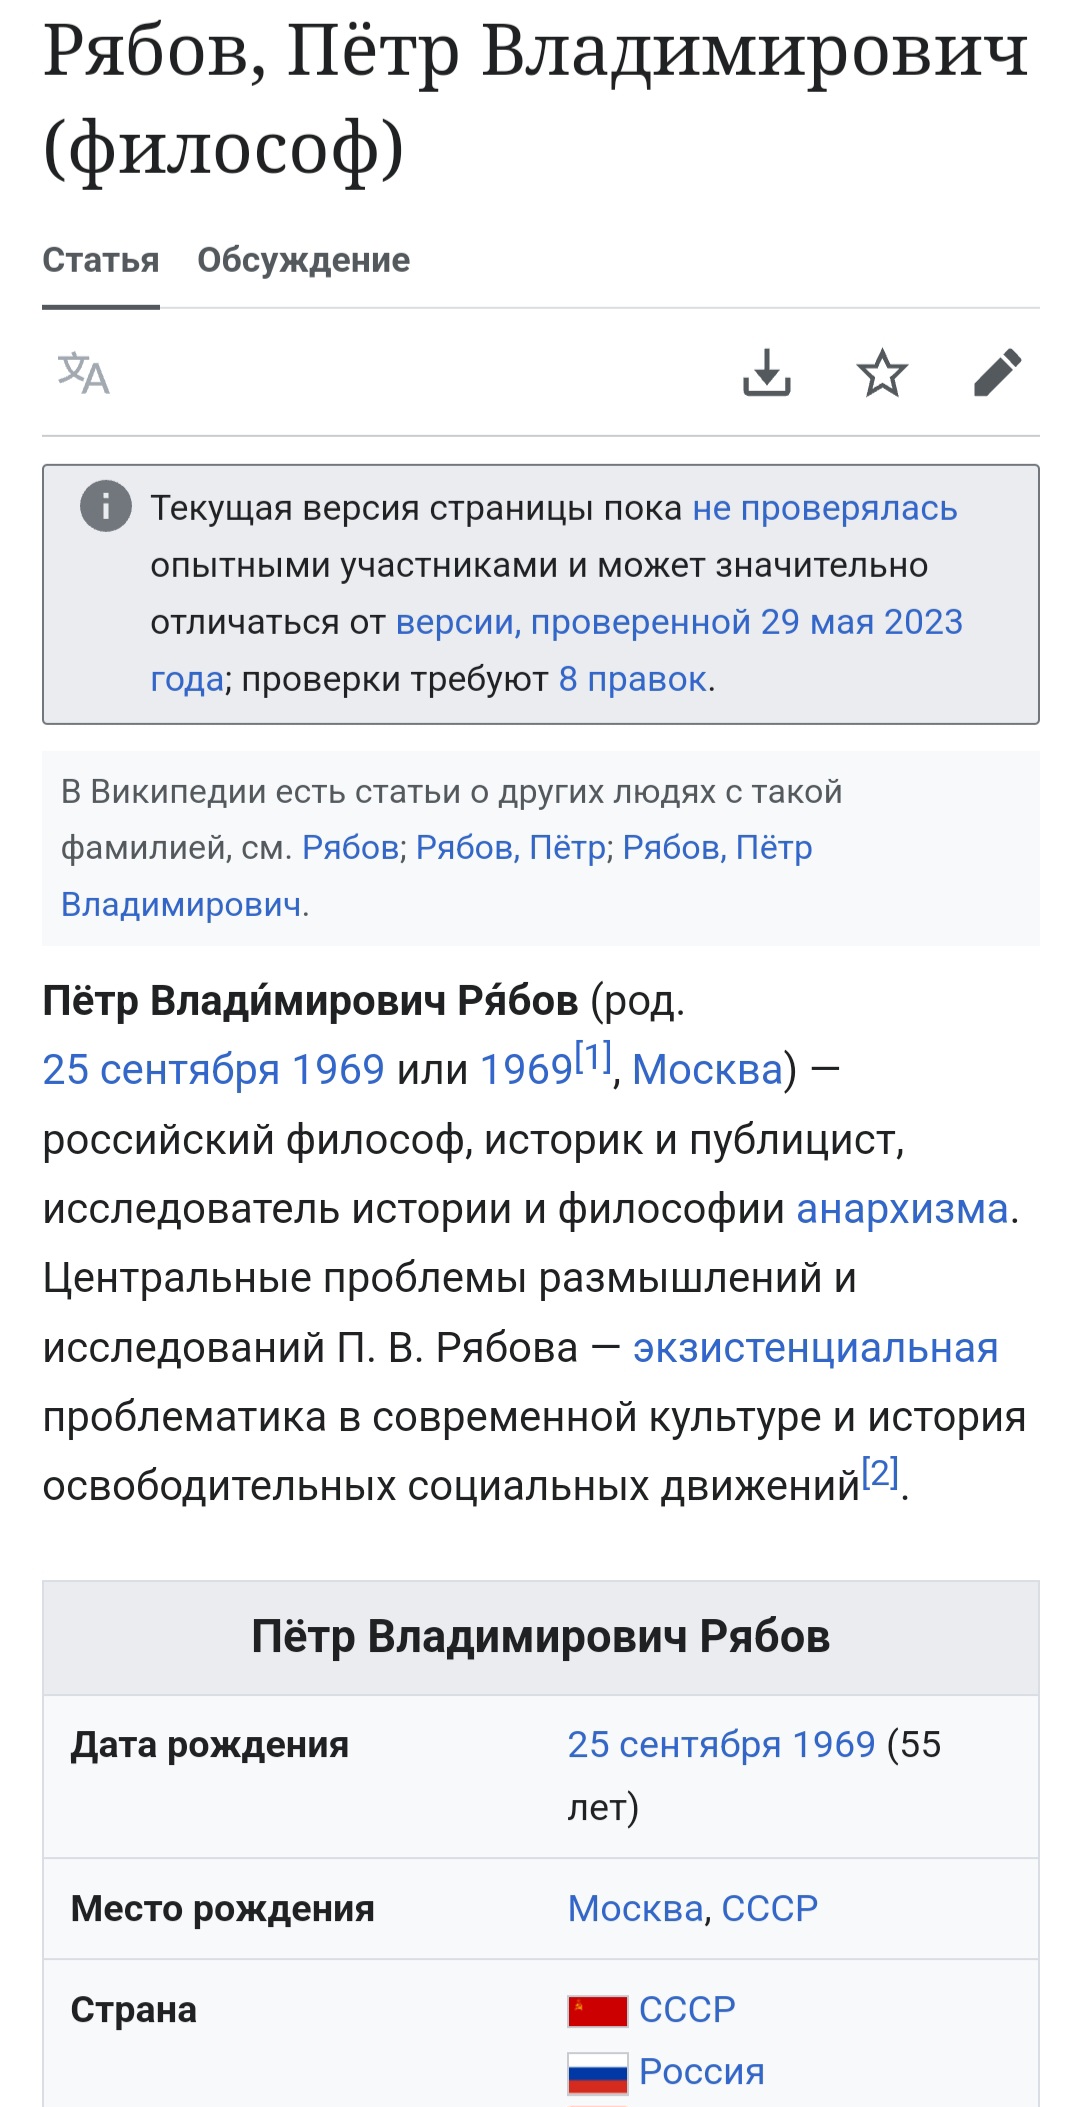Select the Статья tab

pyautogui.click(x=101, y=260)
